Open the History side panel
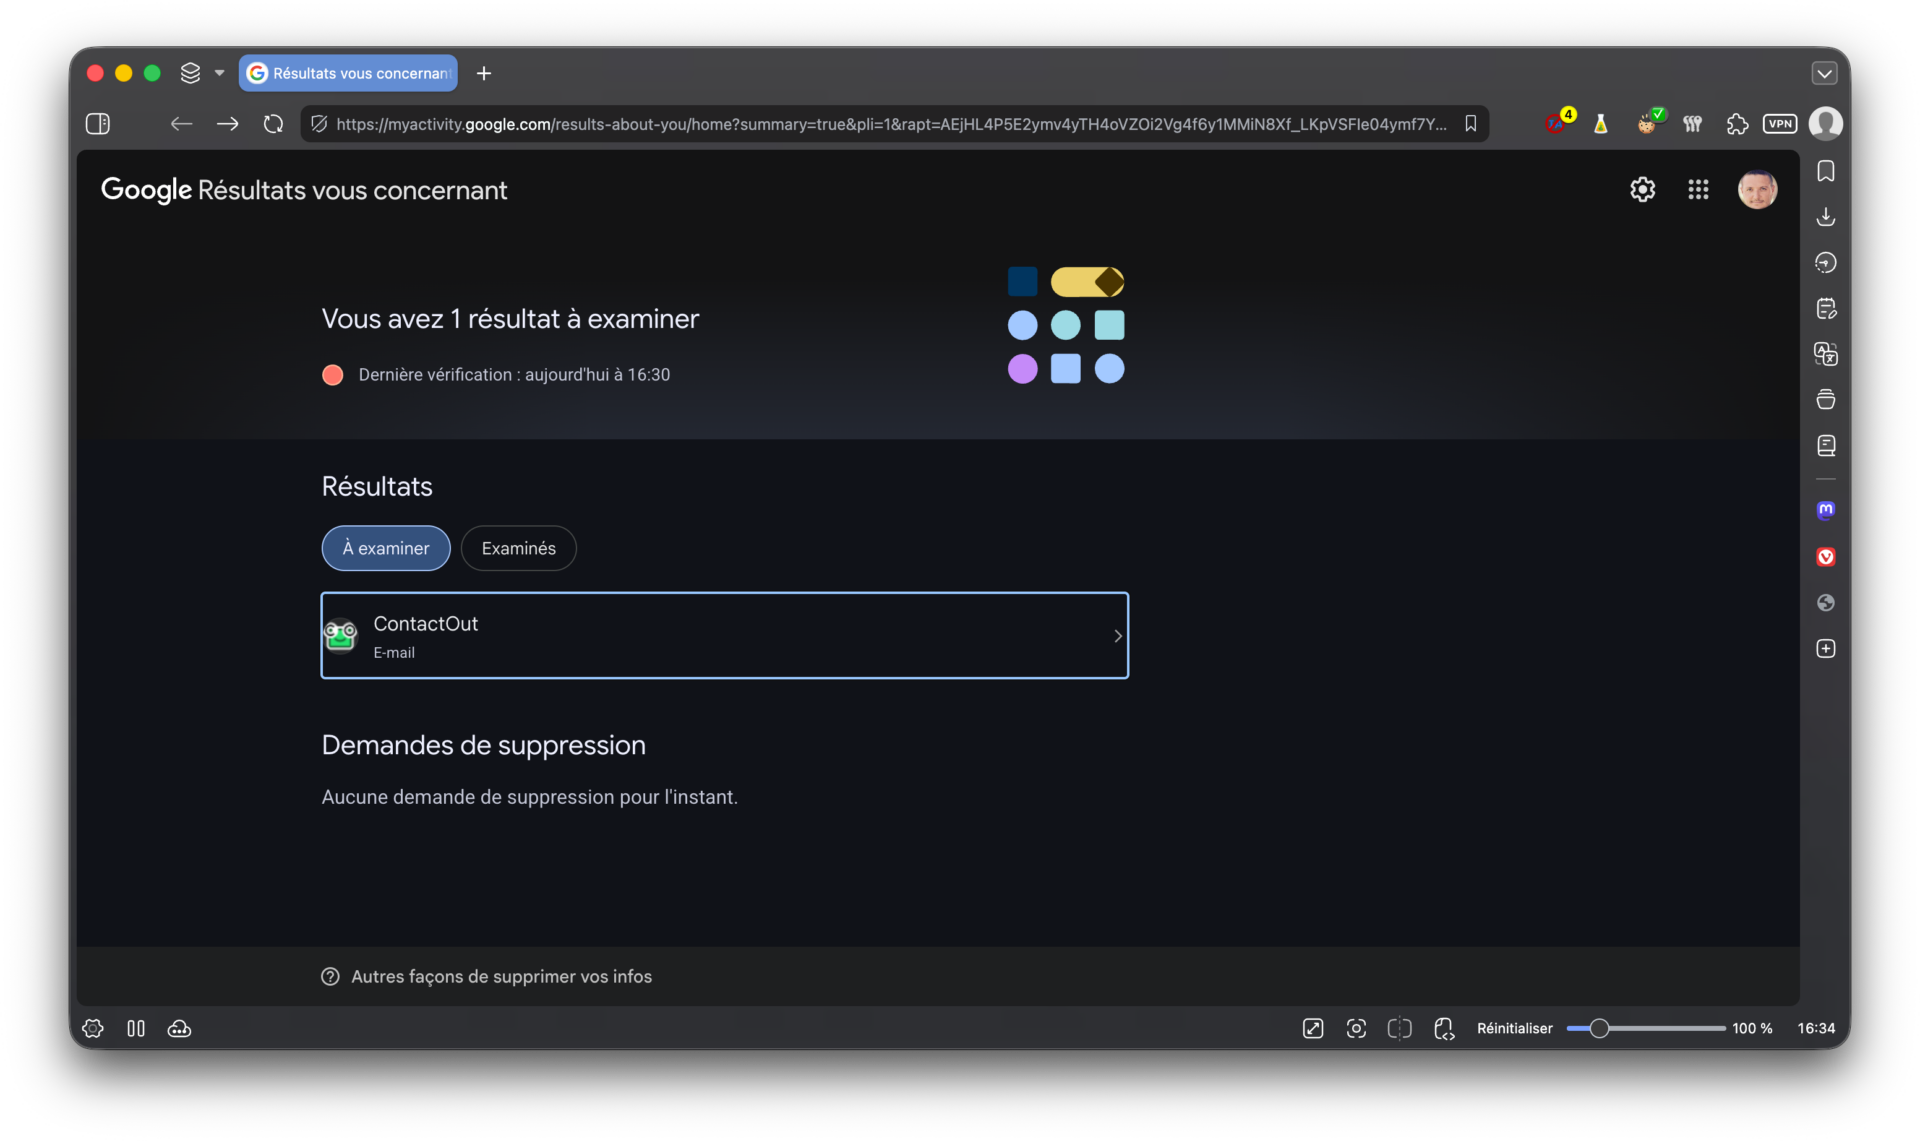This screenshot has width=1920, height=1141. pos(1825,263)
